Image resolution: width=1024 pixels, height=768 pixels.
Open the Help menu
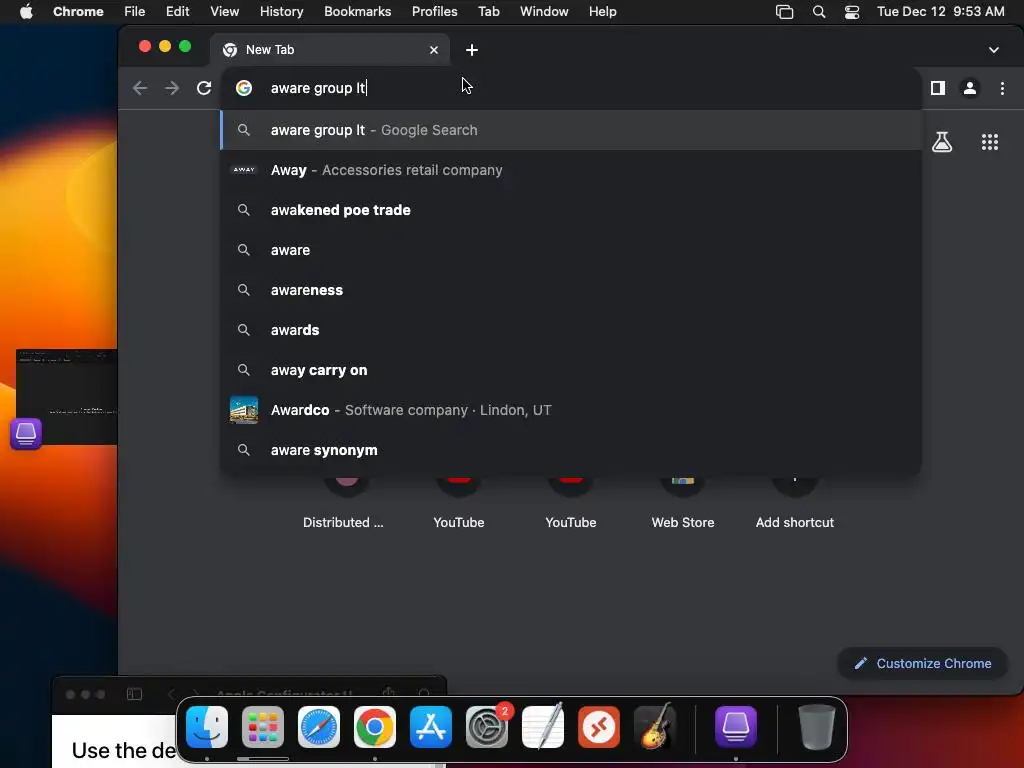[x=602, y=11]
